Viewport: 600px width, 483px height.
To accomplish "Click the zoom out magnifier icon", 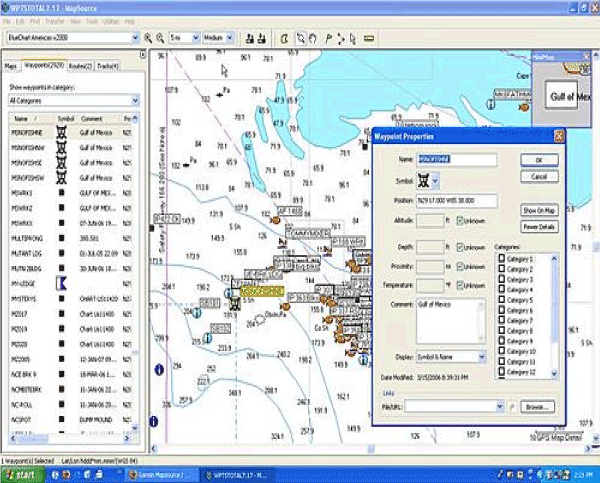I will point(159,38).
